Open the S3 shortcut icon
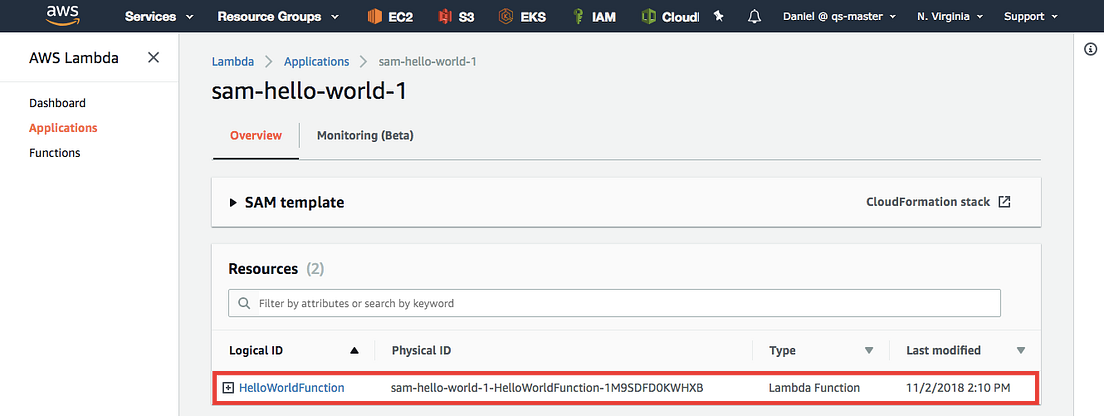This screenshot has width=1104, height=416. click(444, 17)
